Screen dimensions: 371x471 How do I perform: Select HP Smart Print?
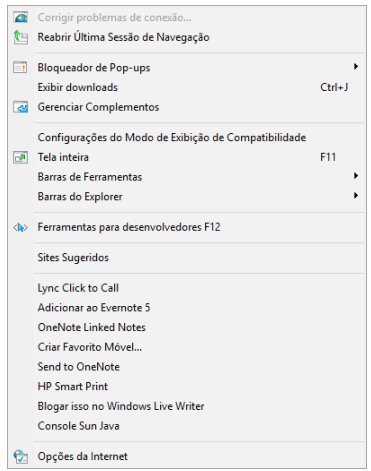(187, 386)
